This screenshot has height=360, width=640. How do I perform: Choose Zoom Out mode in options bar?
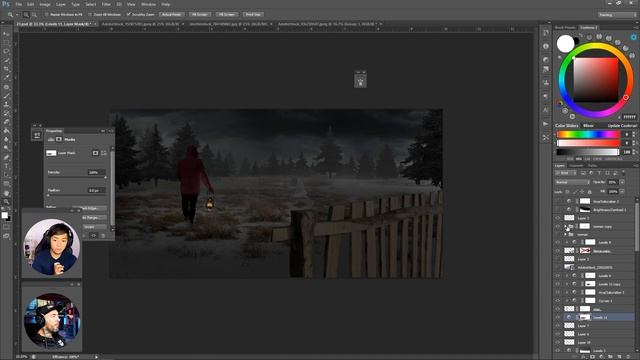[34, 15]
